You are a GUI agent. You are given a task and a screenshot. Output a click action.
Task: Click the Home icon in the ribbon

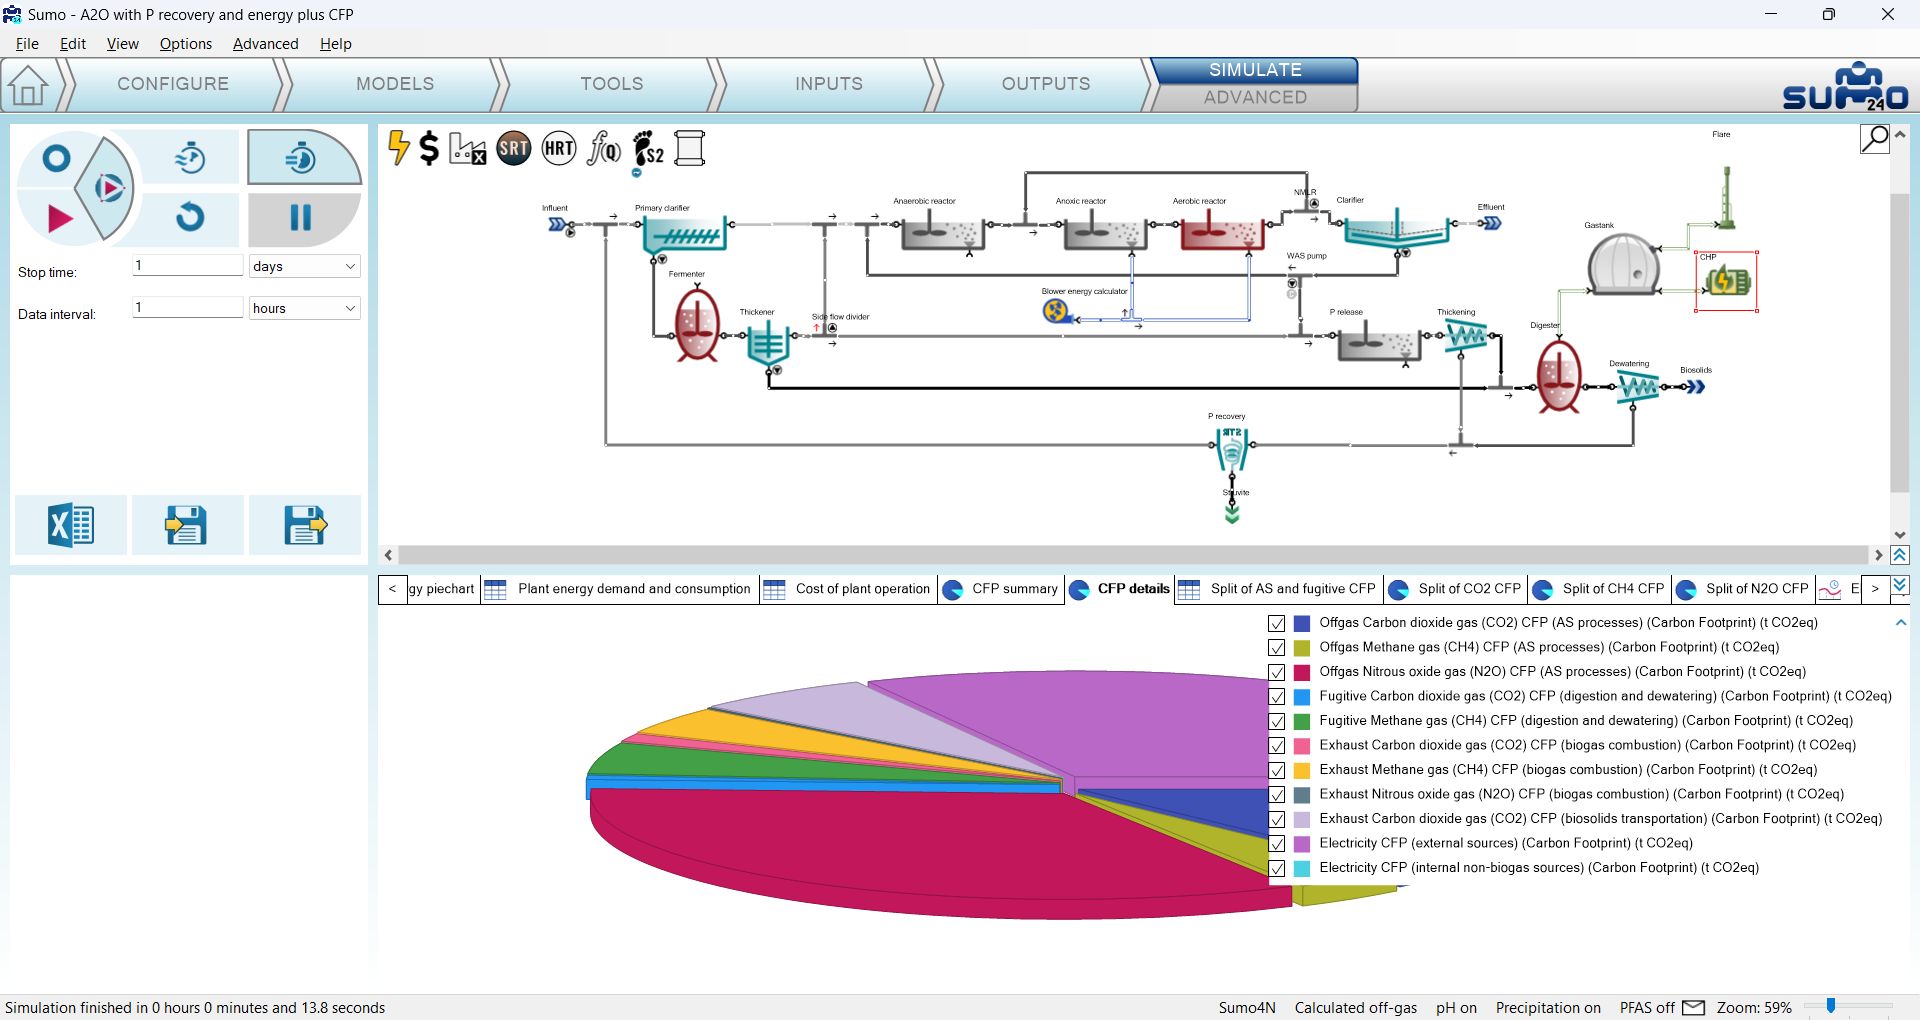[x=28, y=85]
